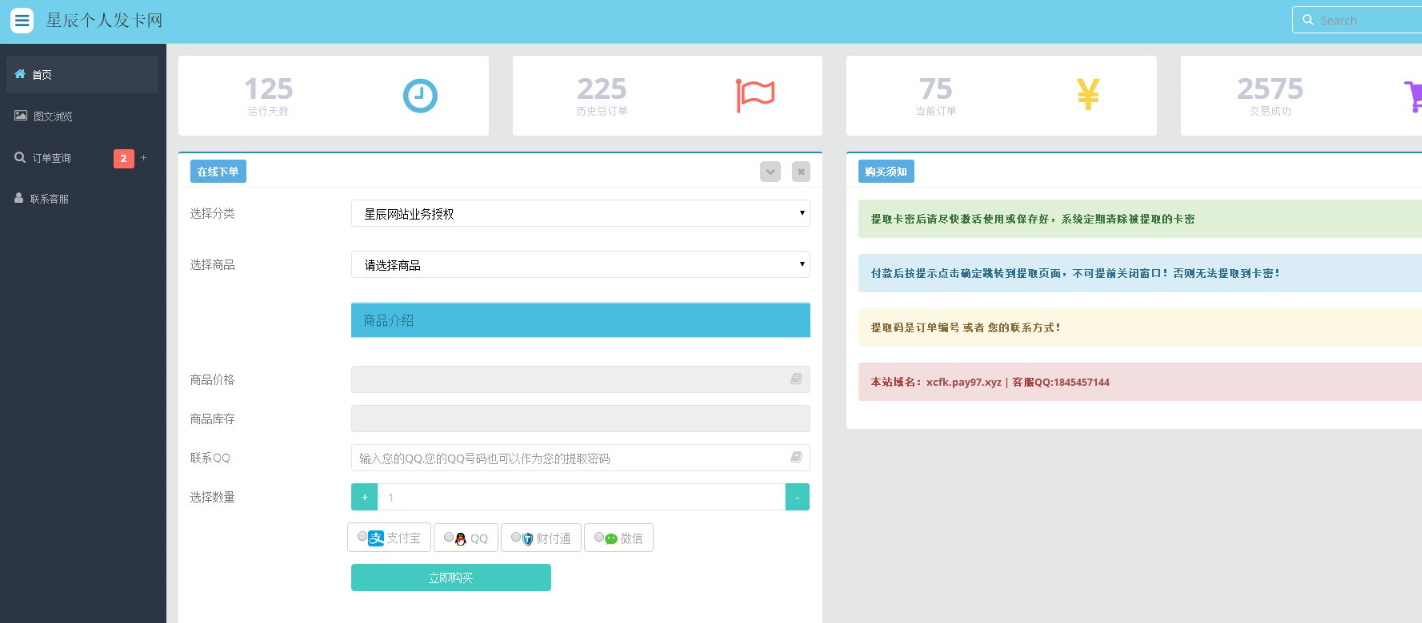Click the red 2 badge on 订单查询
This screenshot has width=1422, height=623.
[x=124, y=158]
